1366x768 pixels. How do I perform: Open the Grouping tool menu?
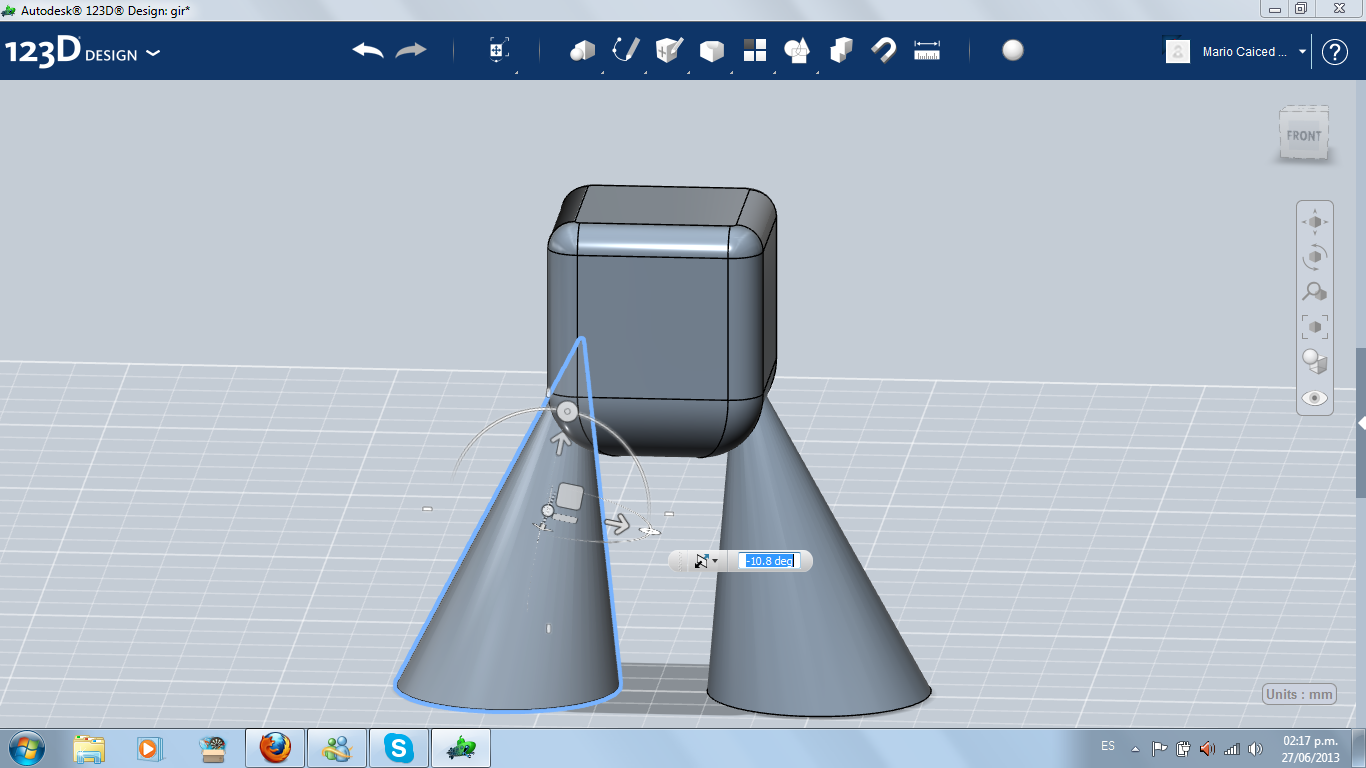point(797,50)
